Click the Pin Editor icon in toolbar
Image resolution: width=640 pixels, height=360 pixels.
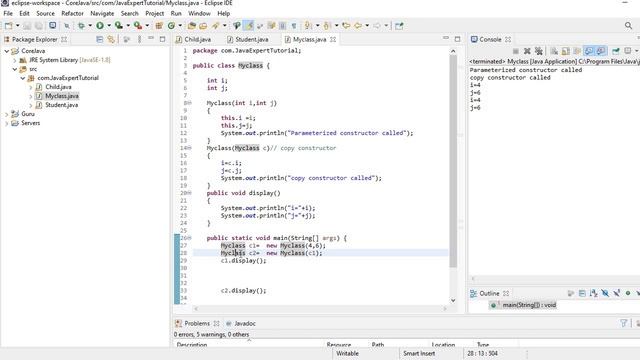point(399,26)
